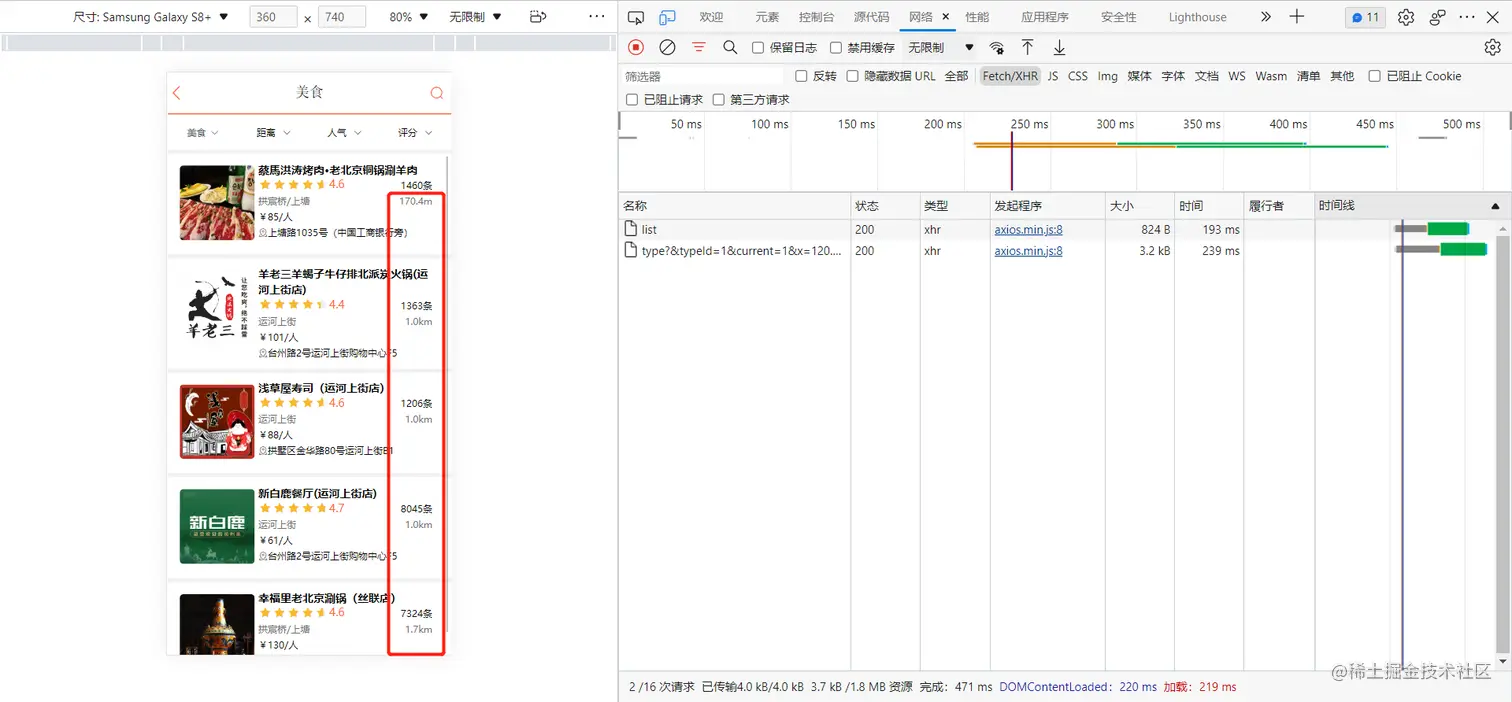Open network panel settings gear
This screenshot has width=1512, height=702.
tap(1492, 47)
